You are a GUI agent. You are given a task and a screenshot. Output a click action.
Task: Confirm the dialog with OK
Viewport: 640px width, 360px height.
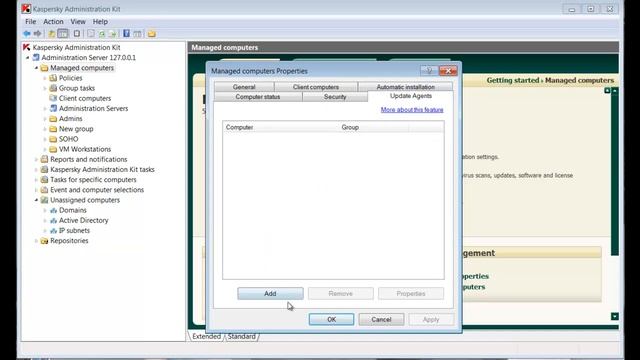pos(331,319)
